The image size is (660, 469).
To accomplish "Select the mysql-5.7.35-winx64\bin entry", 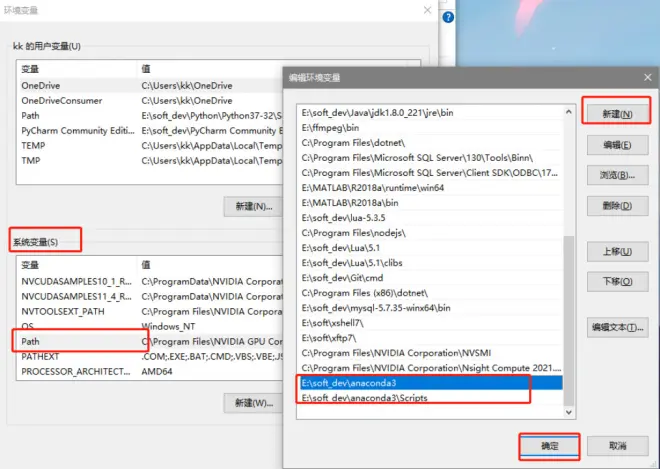I will [x=429, y=308].
